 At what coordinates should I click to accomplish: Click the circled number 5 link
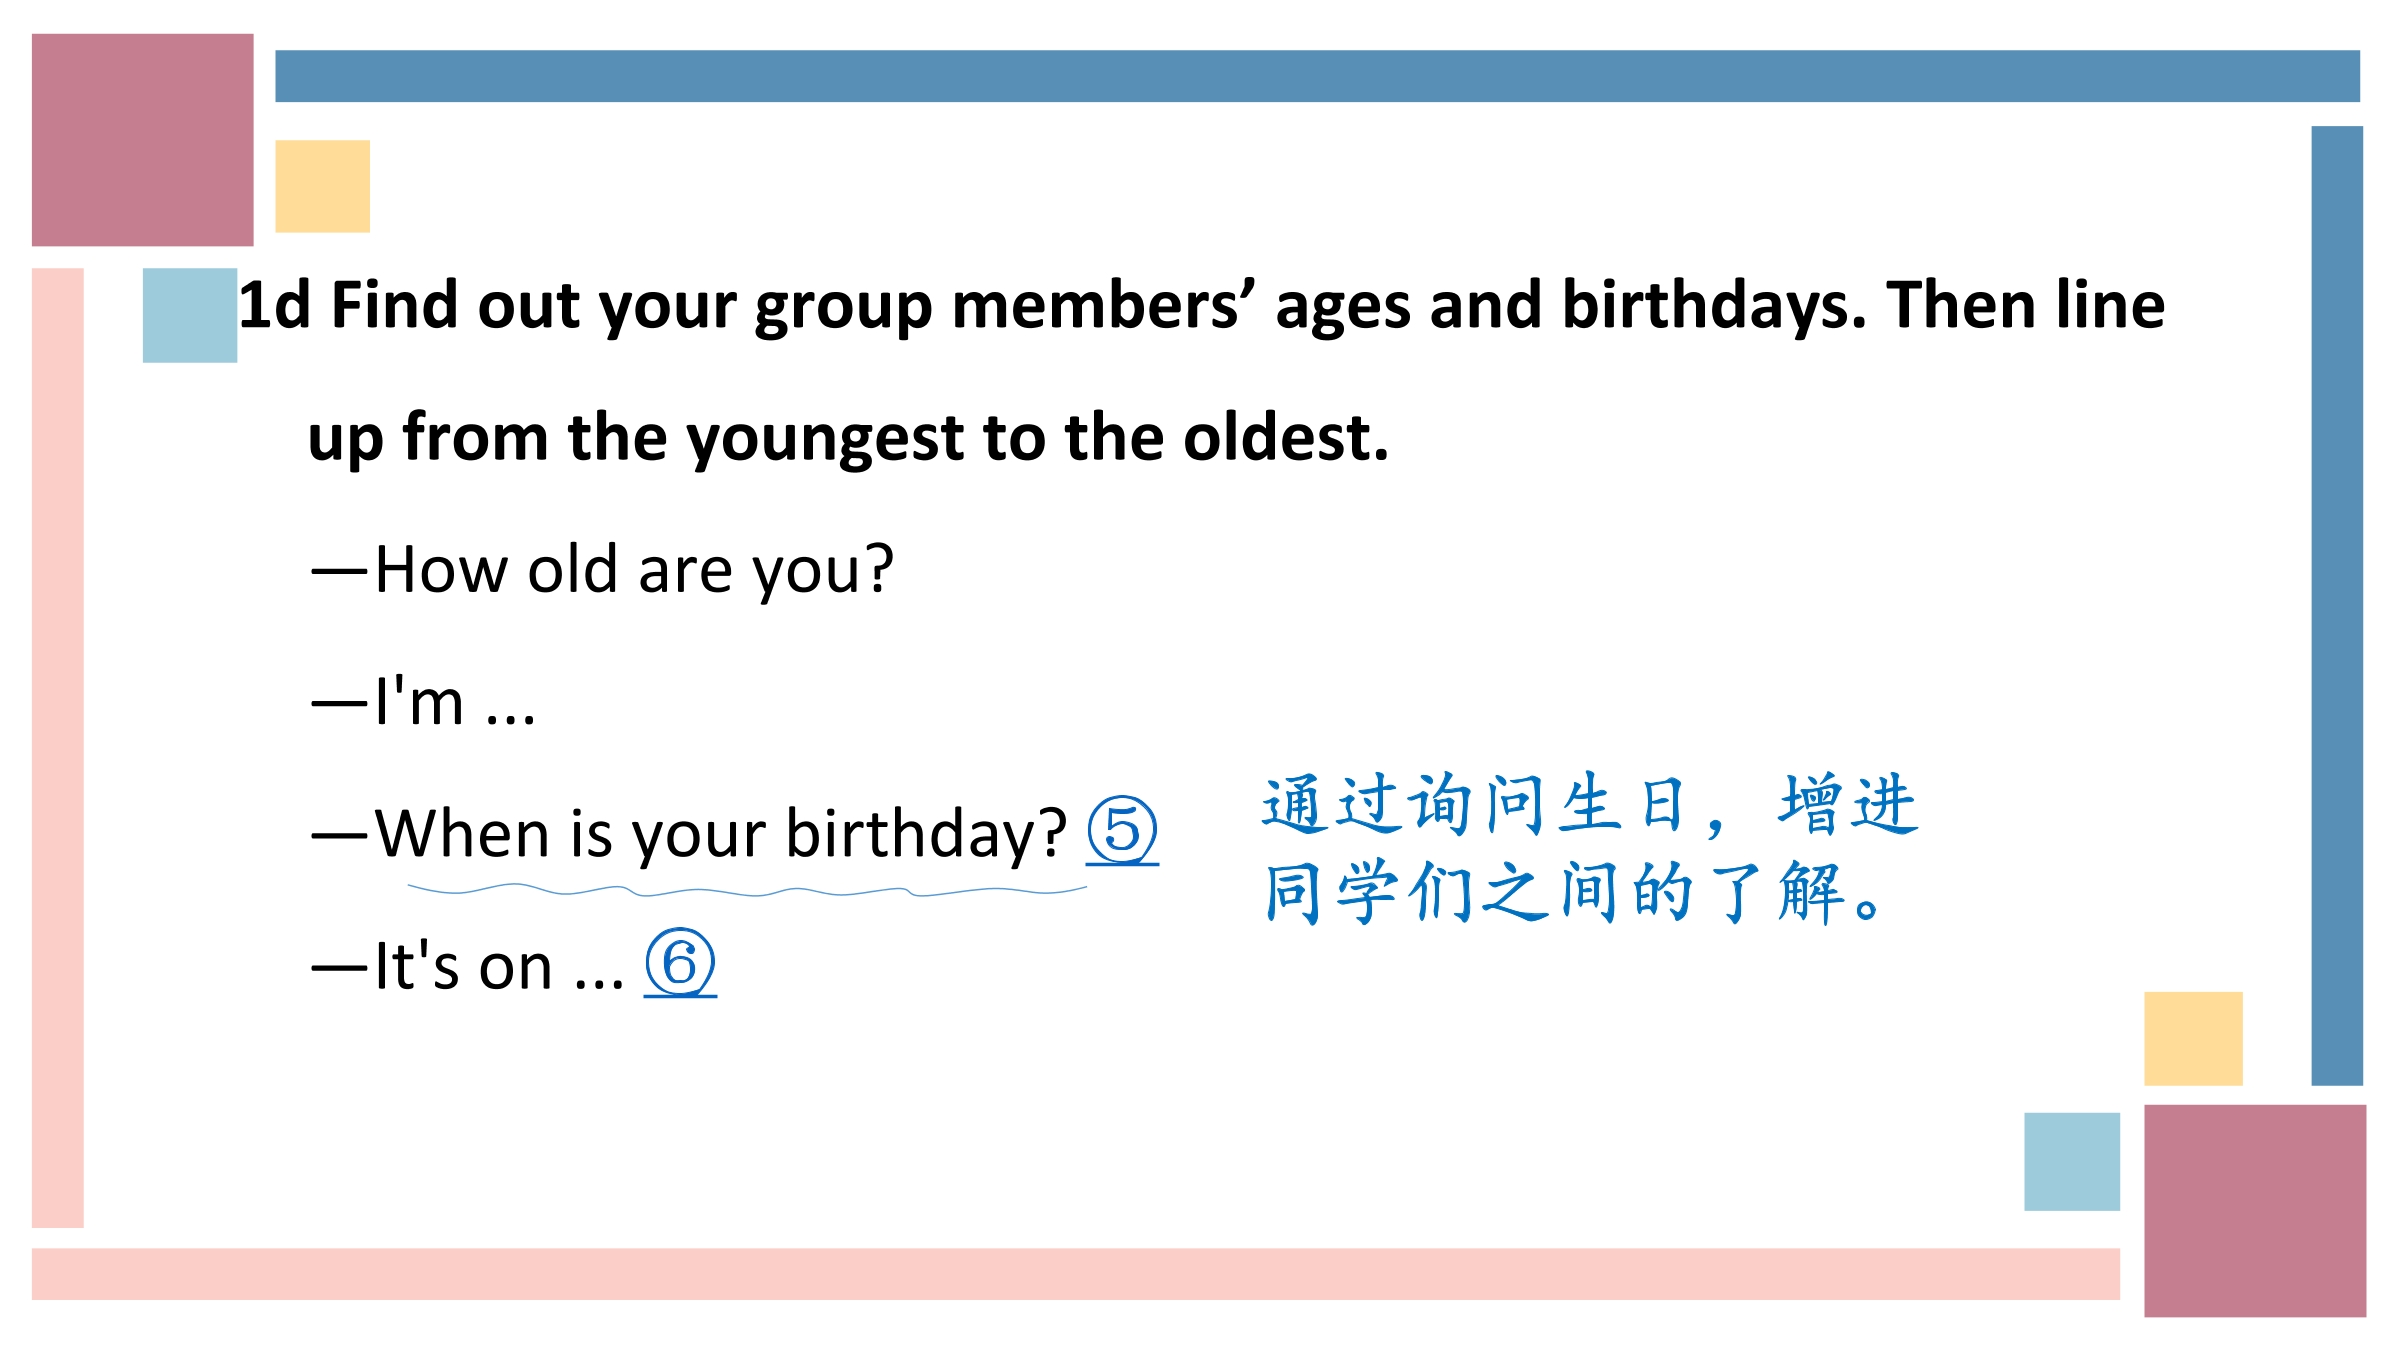pos(1122,831)
